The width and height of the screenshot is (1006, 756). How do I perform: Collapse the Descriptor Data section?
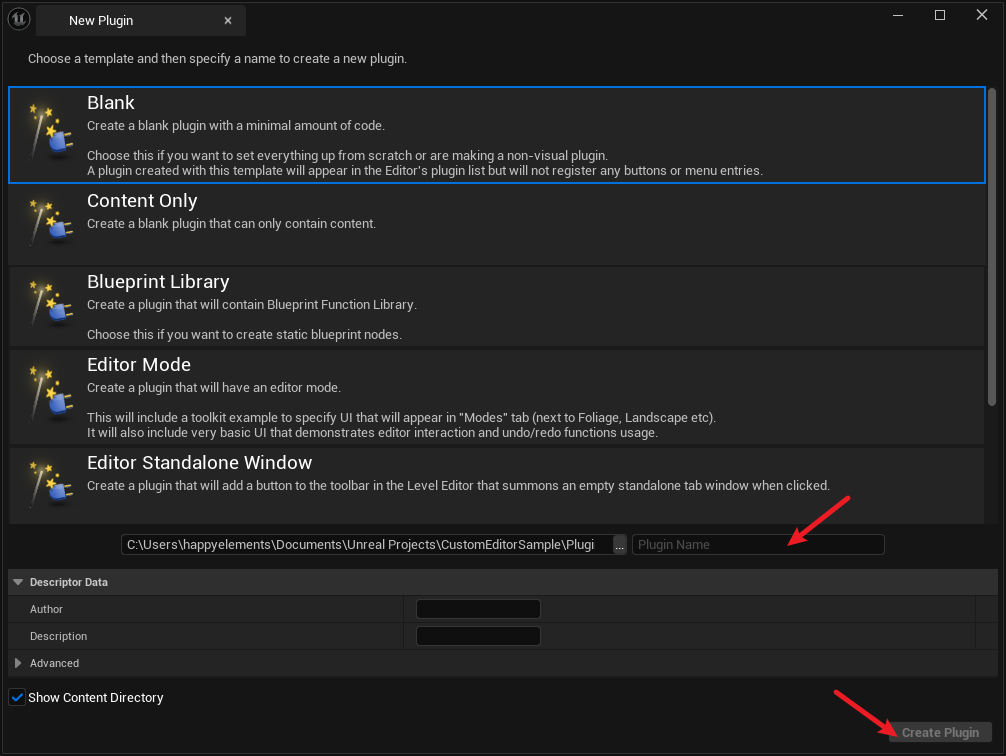18,582
